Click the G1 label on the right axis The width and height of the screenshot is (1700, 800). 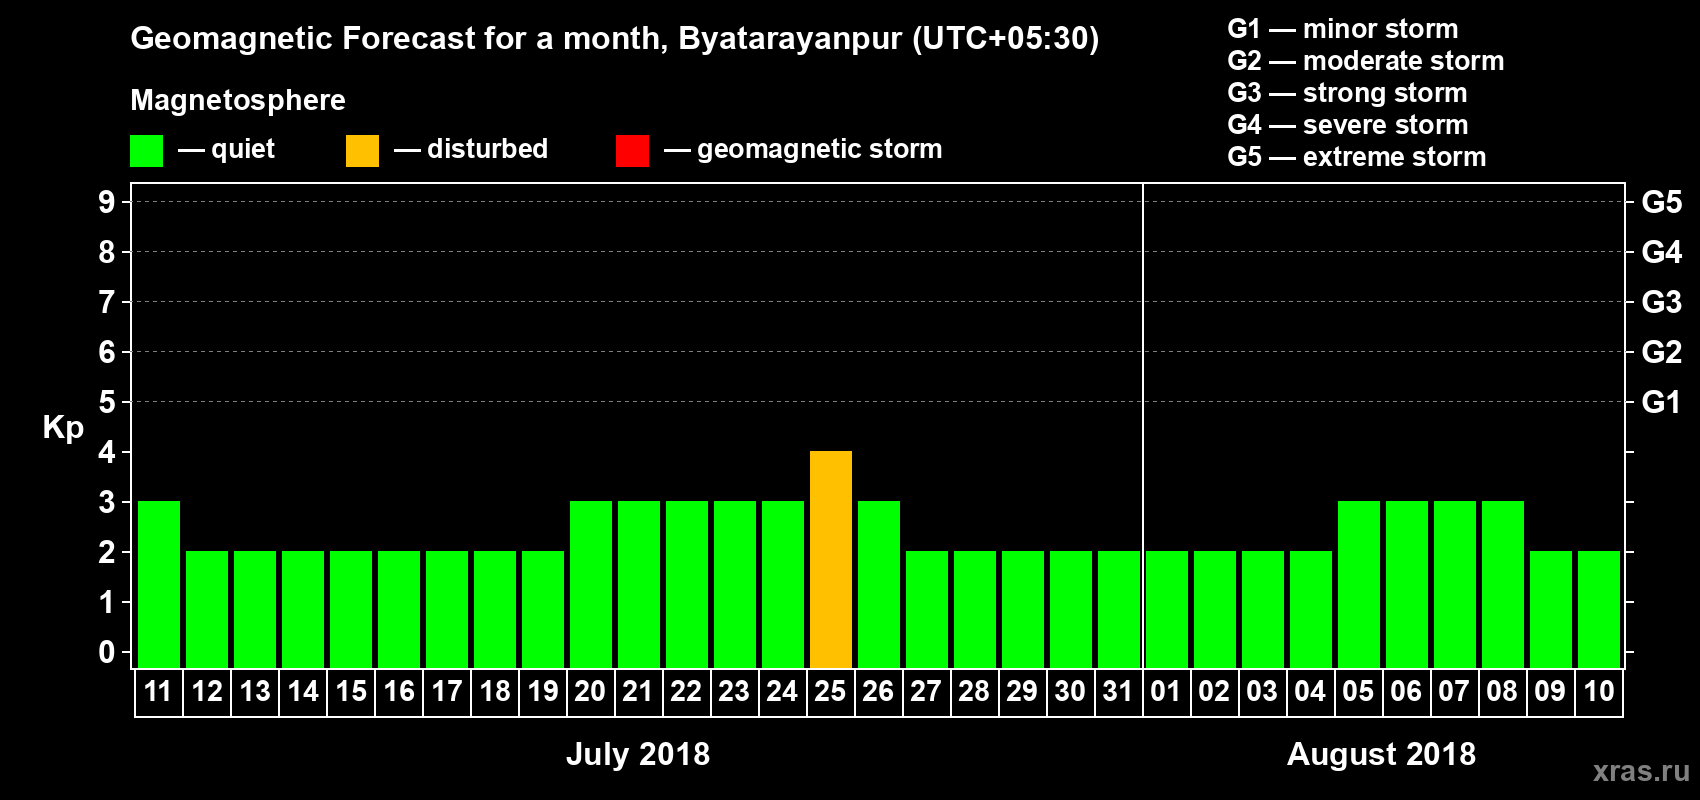point(1661,402)
